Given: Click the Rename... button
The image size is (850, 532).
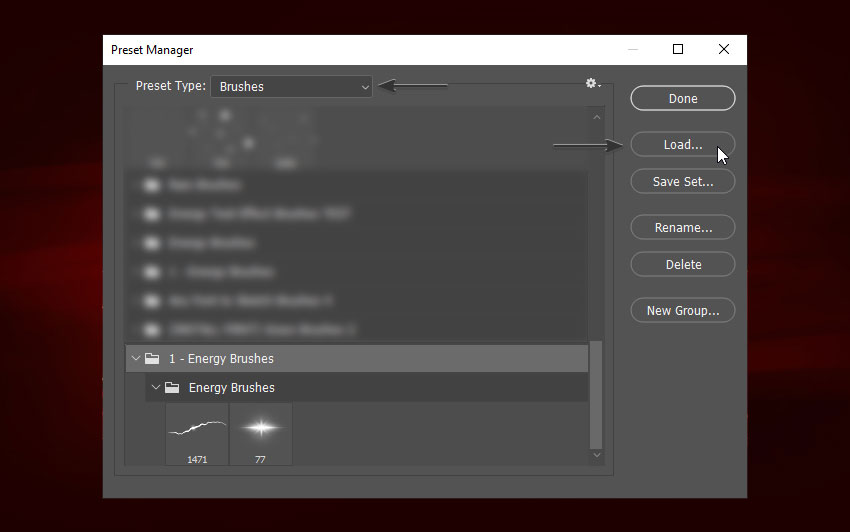Looking at the screenshot, I should tap(682, 228).
